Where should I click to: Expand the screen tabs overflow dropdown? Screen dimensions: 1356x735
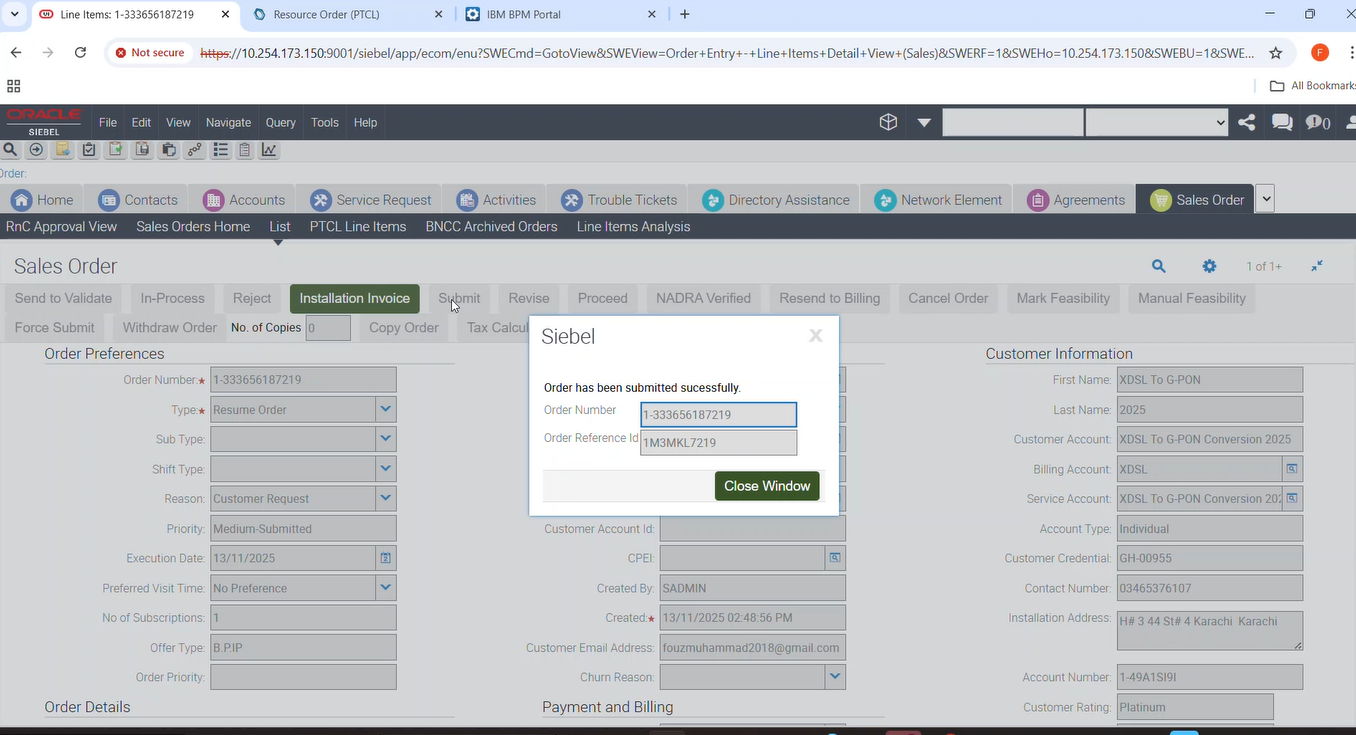coord(1265,199)
